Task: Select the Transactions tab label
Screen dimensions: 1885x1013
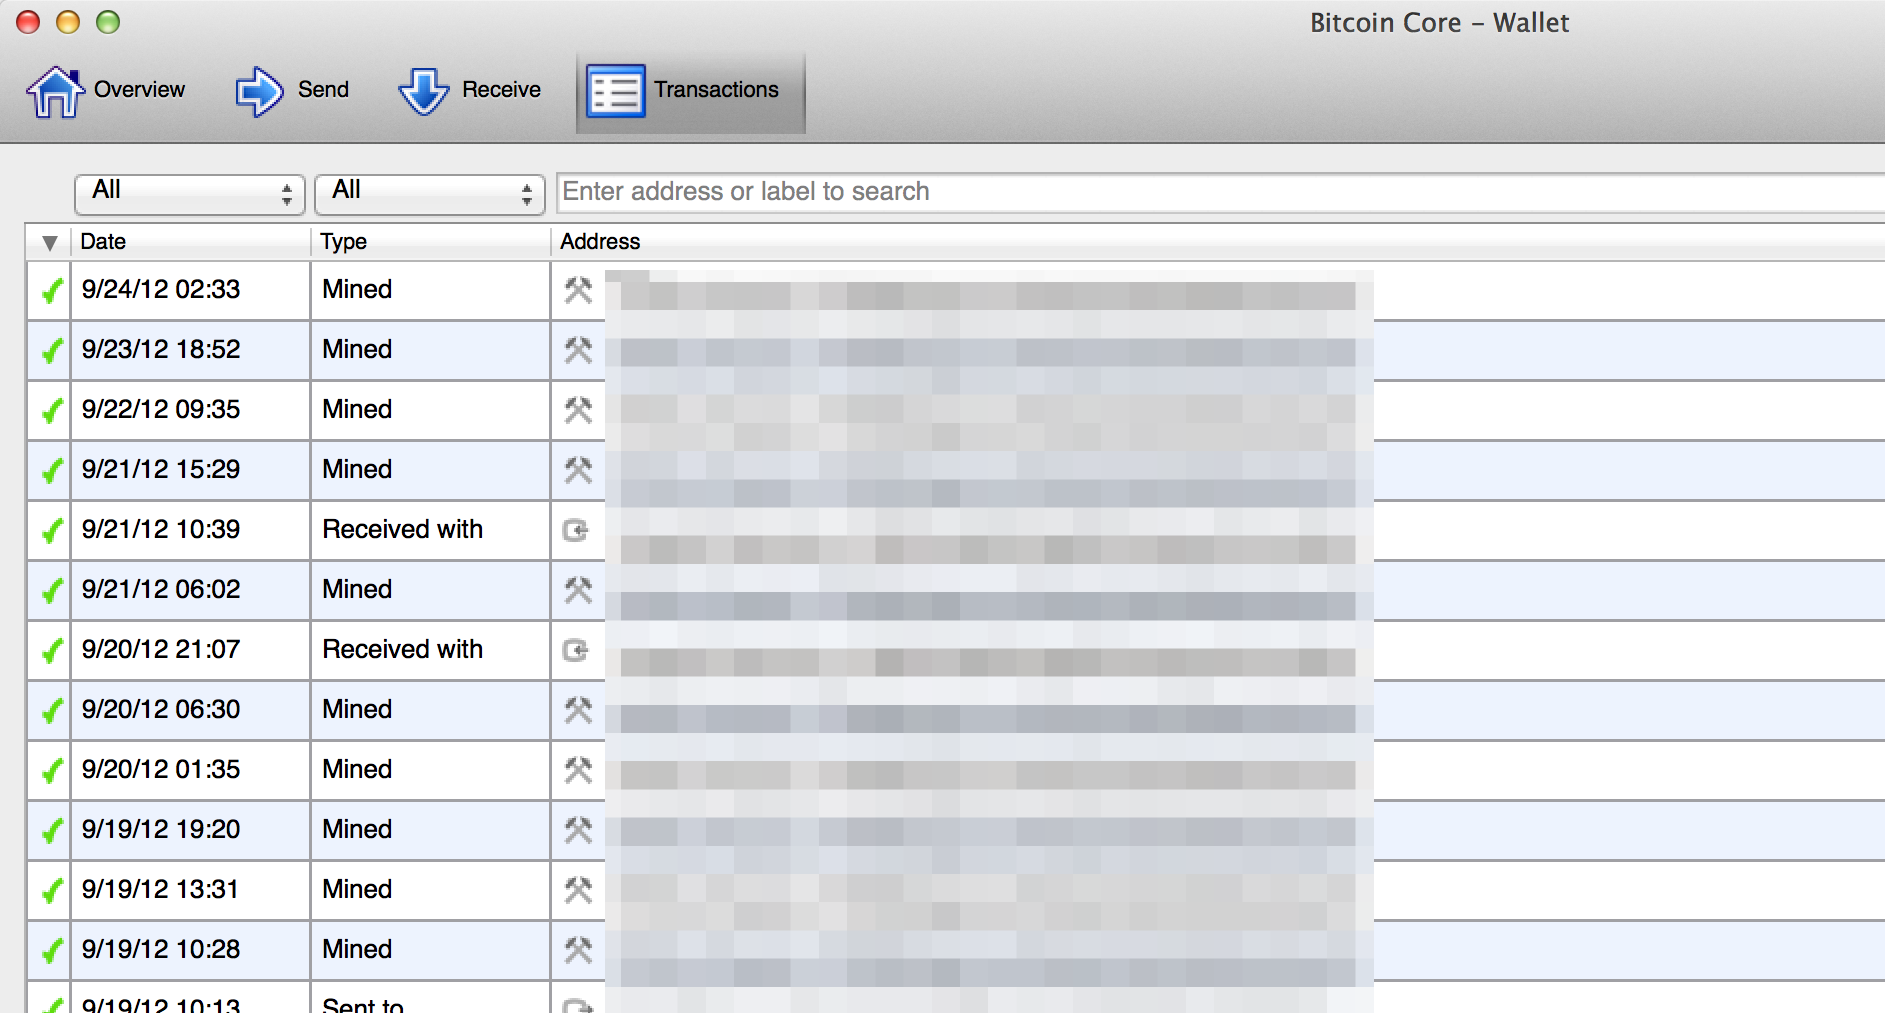Action: click(716, 90)
